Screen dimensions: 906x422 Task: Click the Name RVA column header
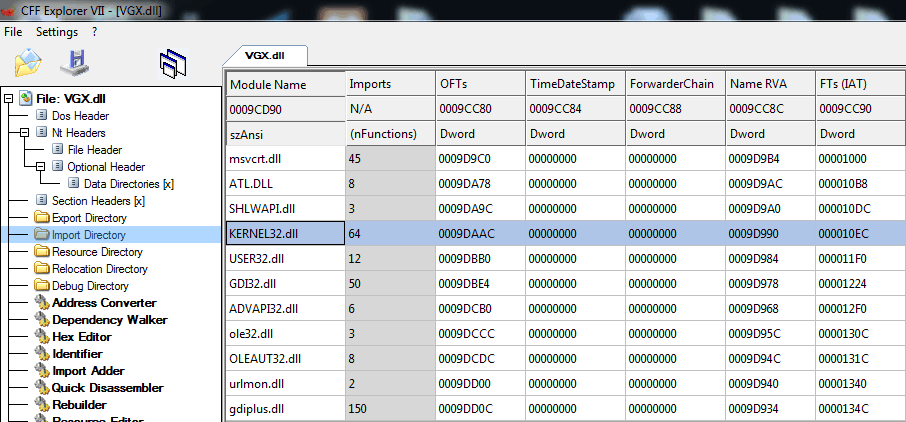[770, 84]
